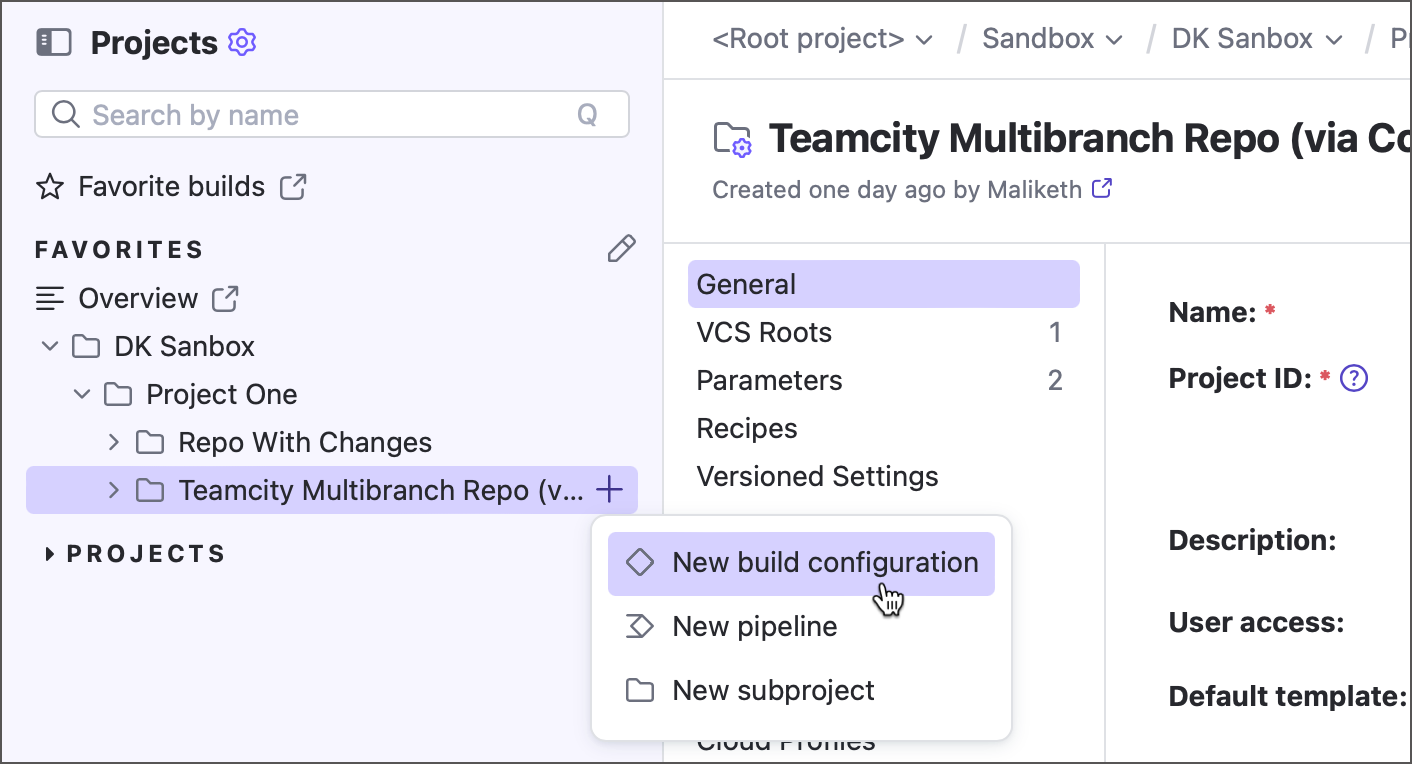
Task: Click the plus icon on Teamcity Multibranch Repo
Action: (x=609, y=490)
